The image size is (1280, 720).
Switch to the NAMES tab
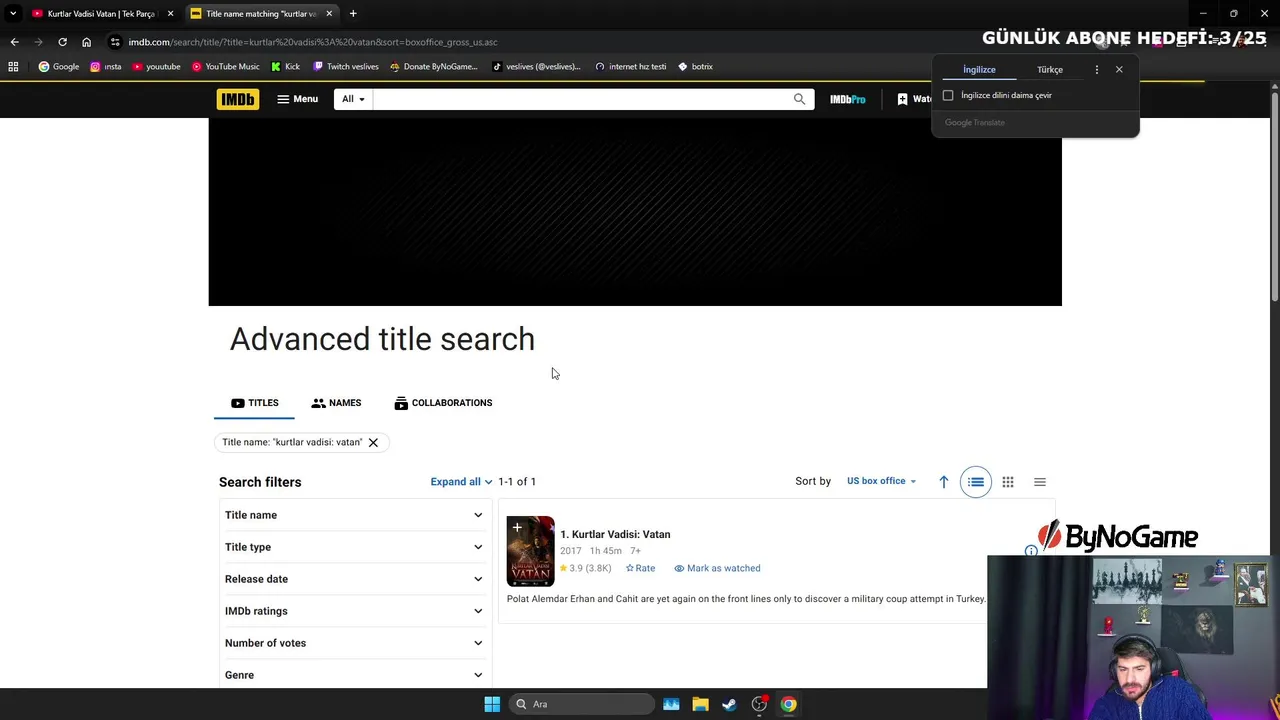coord(336,403)
